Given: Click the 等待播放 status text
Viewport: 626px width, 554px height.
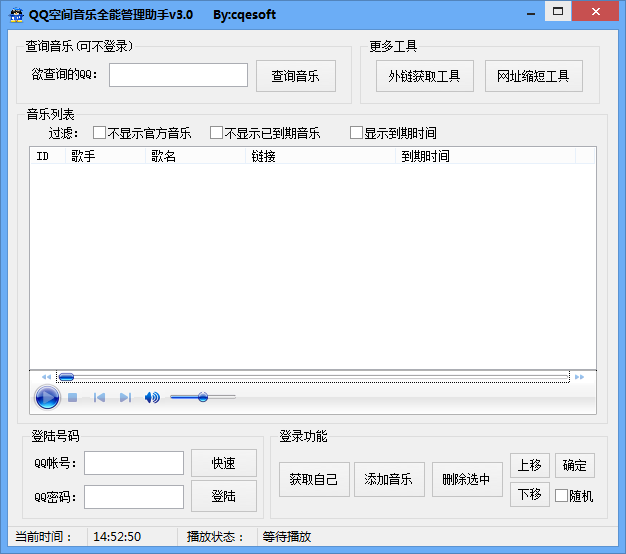Looking at the screenshot, I should [287, 537].
